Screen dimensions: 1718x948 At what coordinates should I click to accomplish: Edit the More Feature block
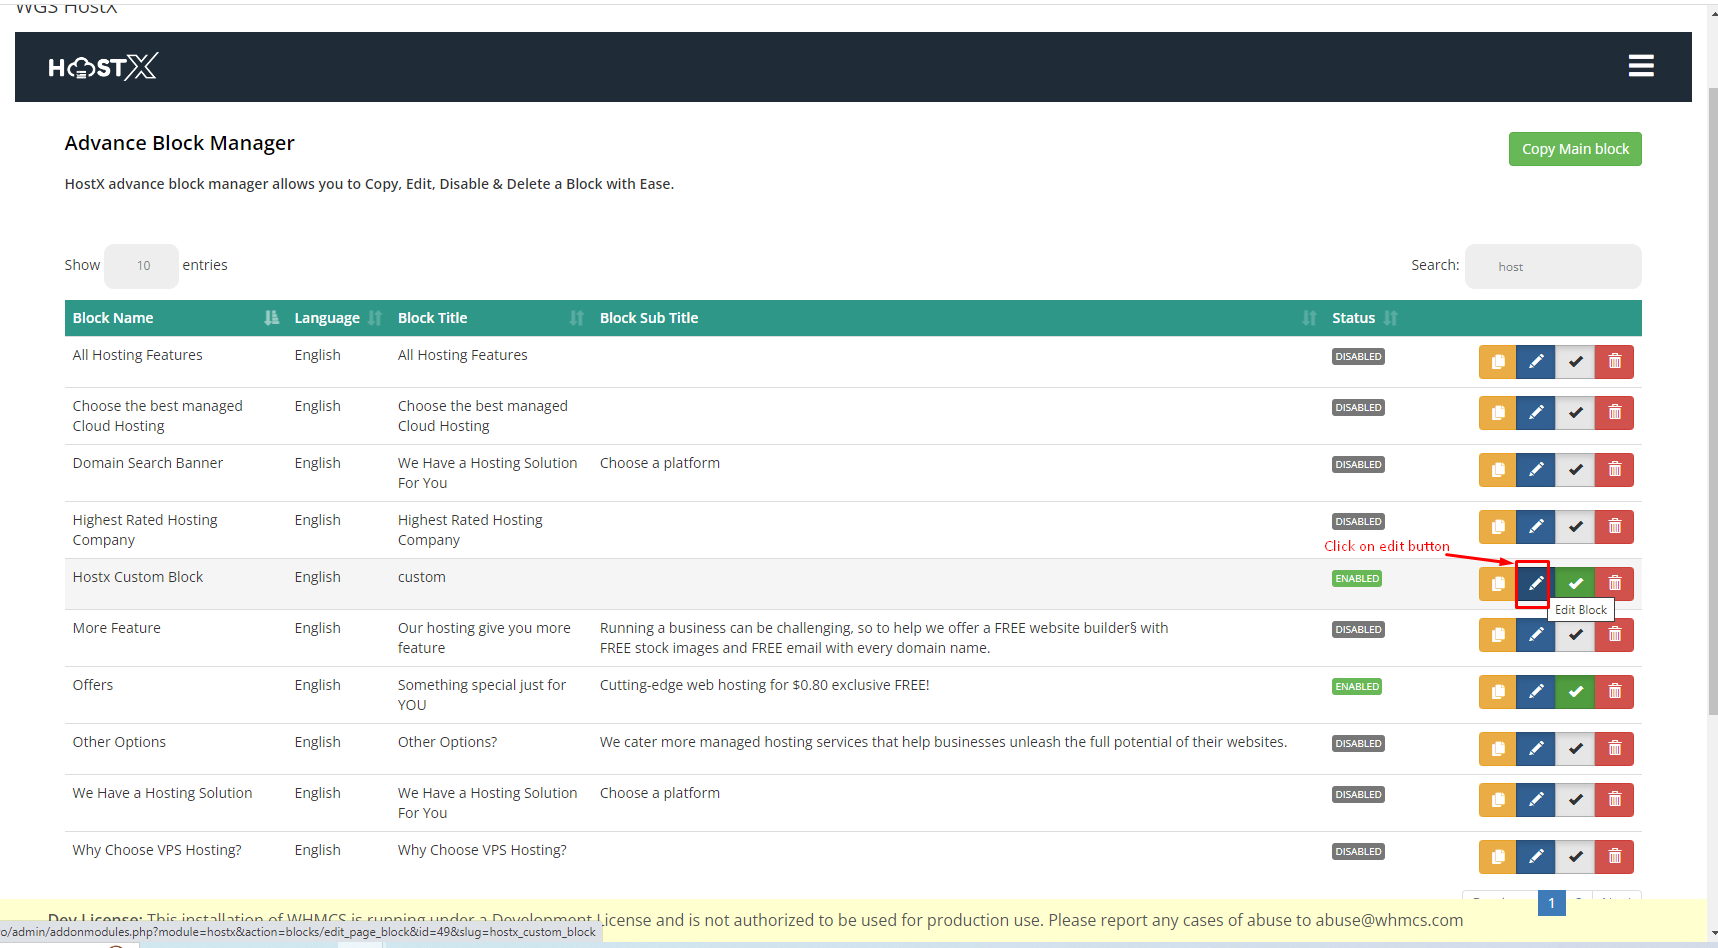(x=1534, y=637)
